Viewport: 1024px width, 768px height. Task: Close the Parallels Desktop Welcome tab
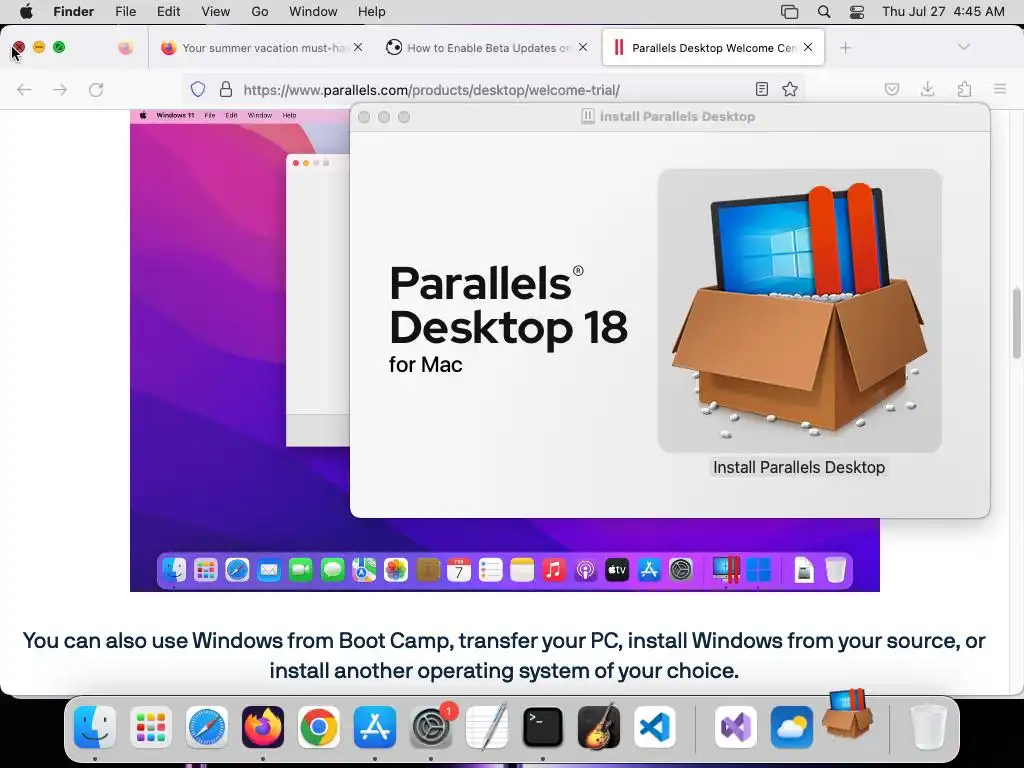(808, 47)
